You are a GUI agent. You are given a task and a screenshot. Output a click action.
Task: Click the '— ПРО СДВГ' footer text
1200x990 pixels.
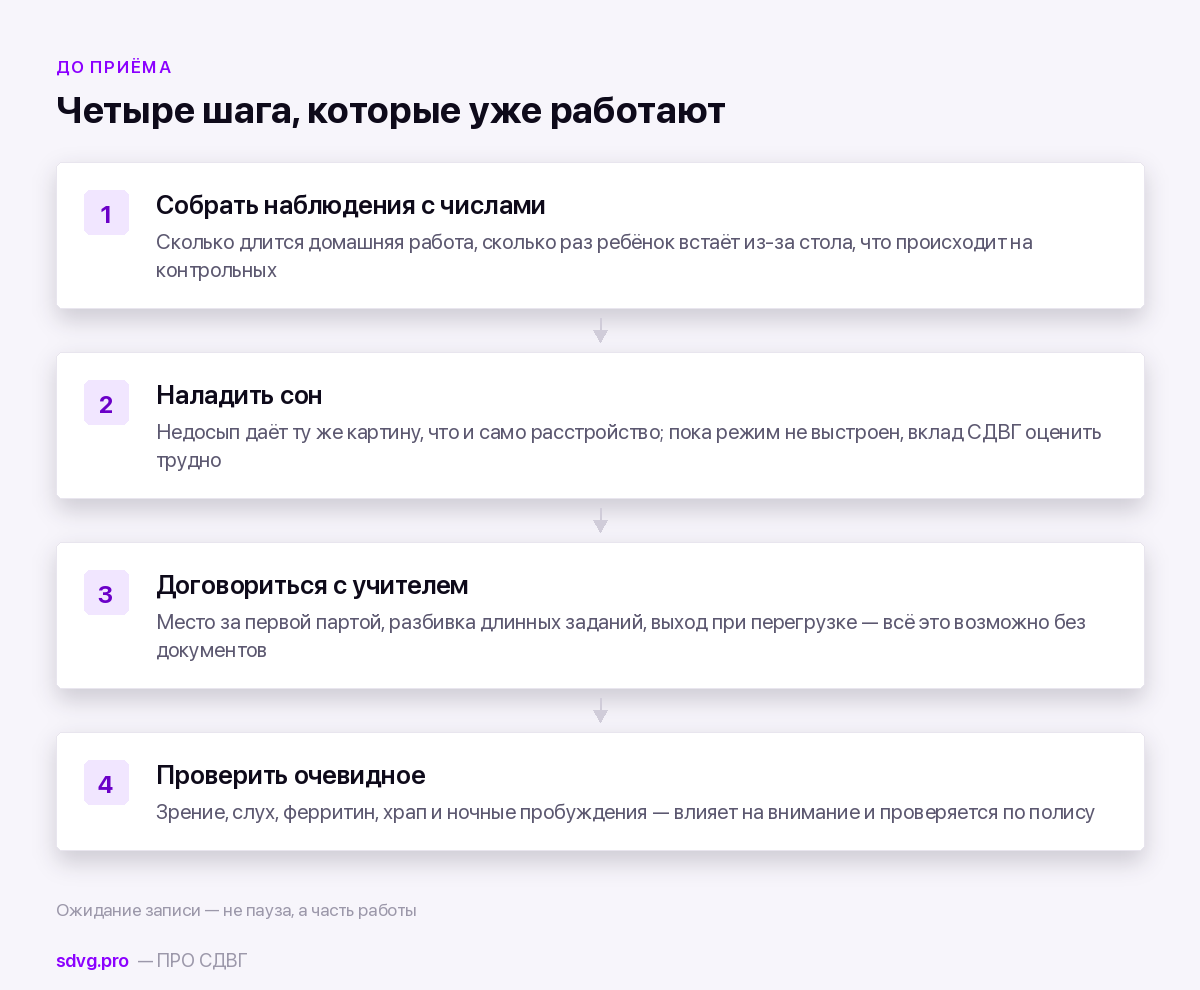[192, 961]
